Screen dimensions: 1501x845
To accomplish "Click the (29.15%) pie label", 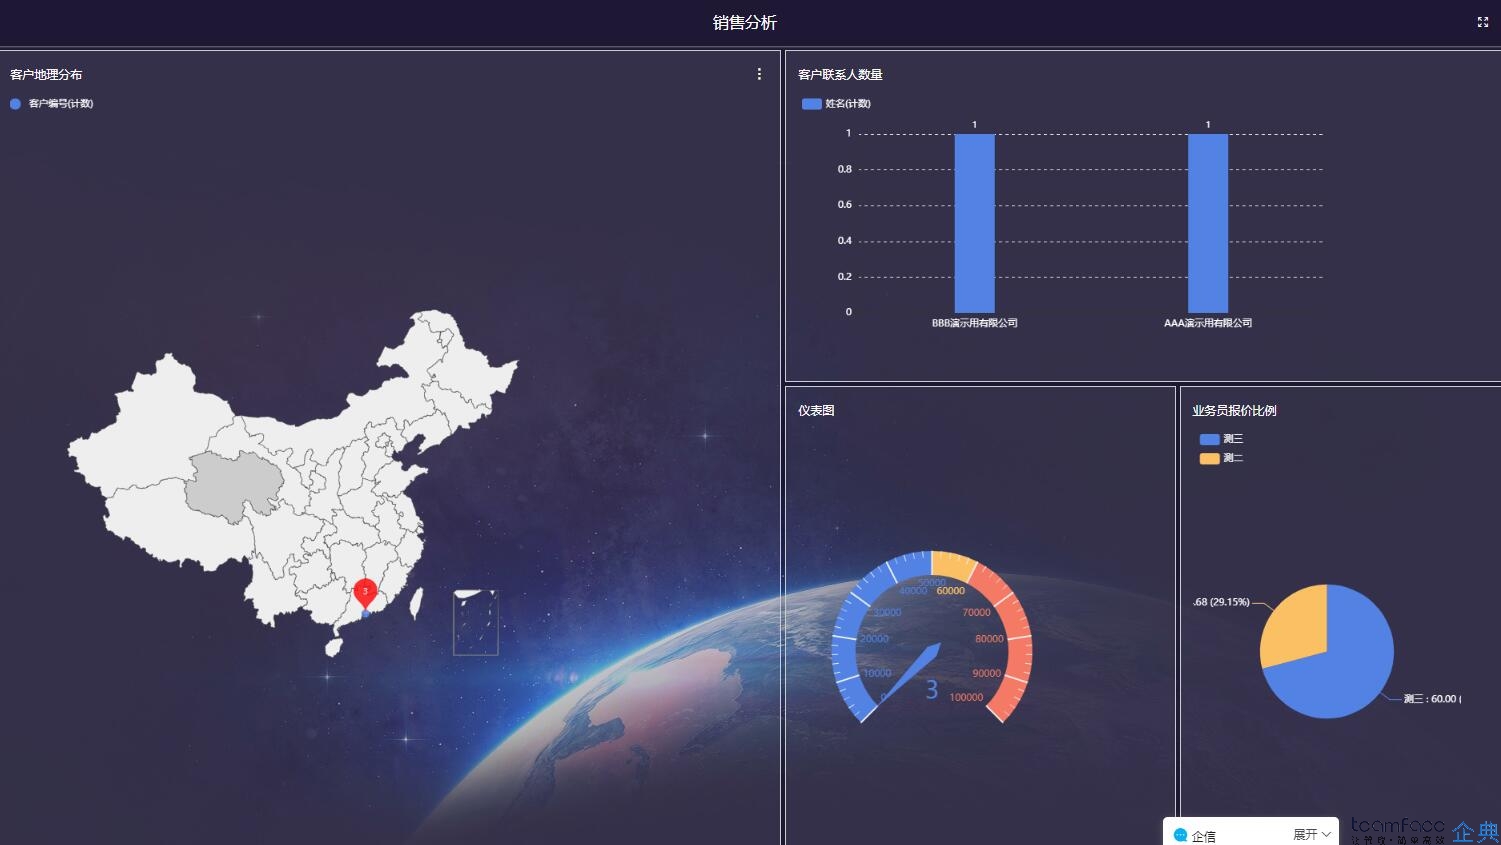I will [x=1221, y=602].
